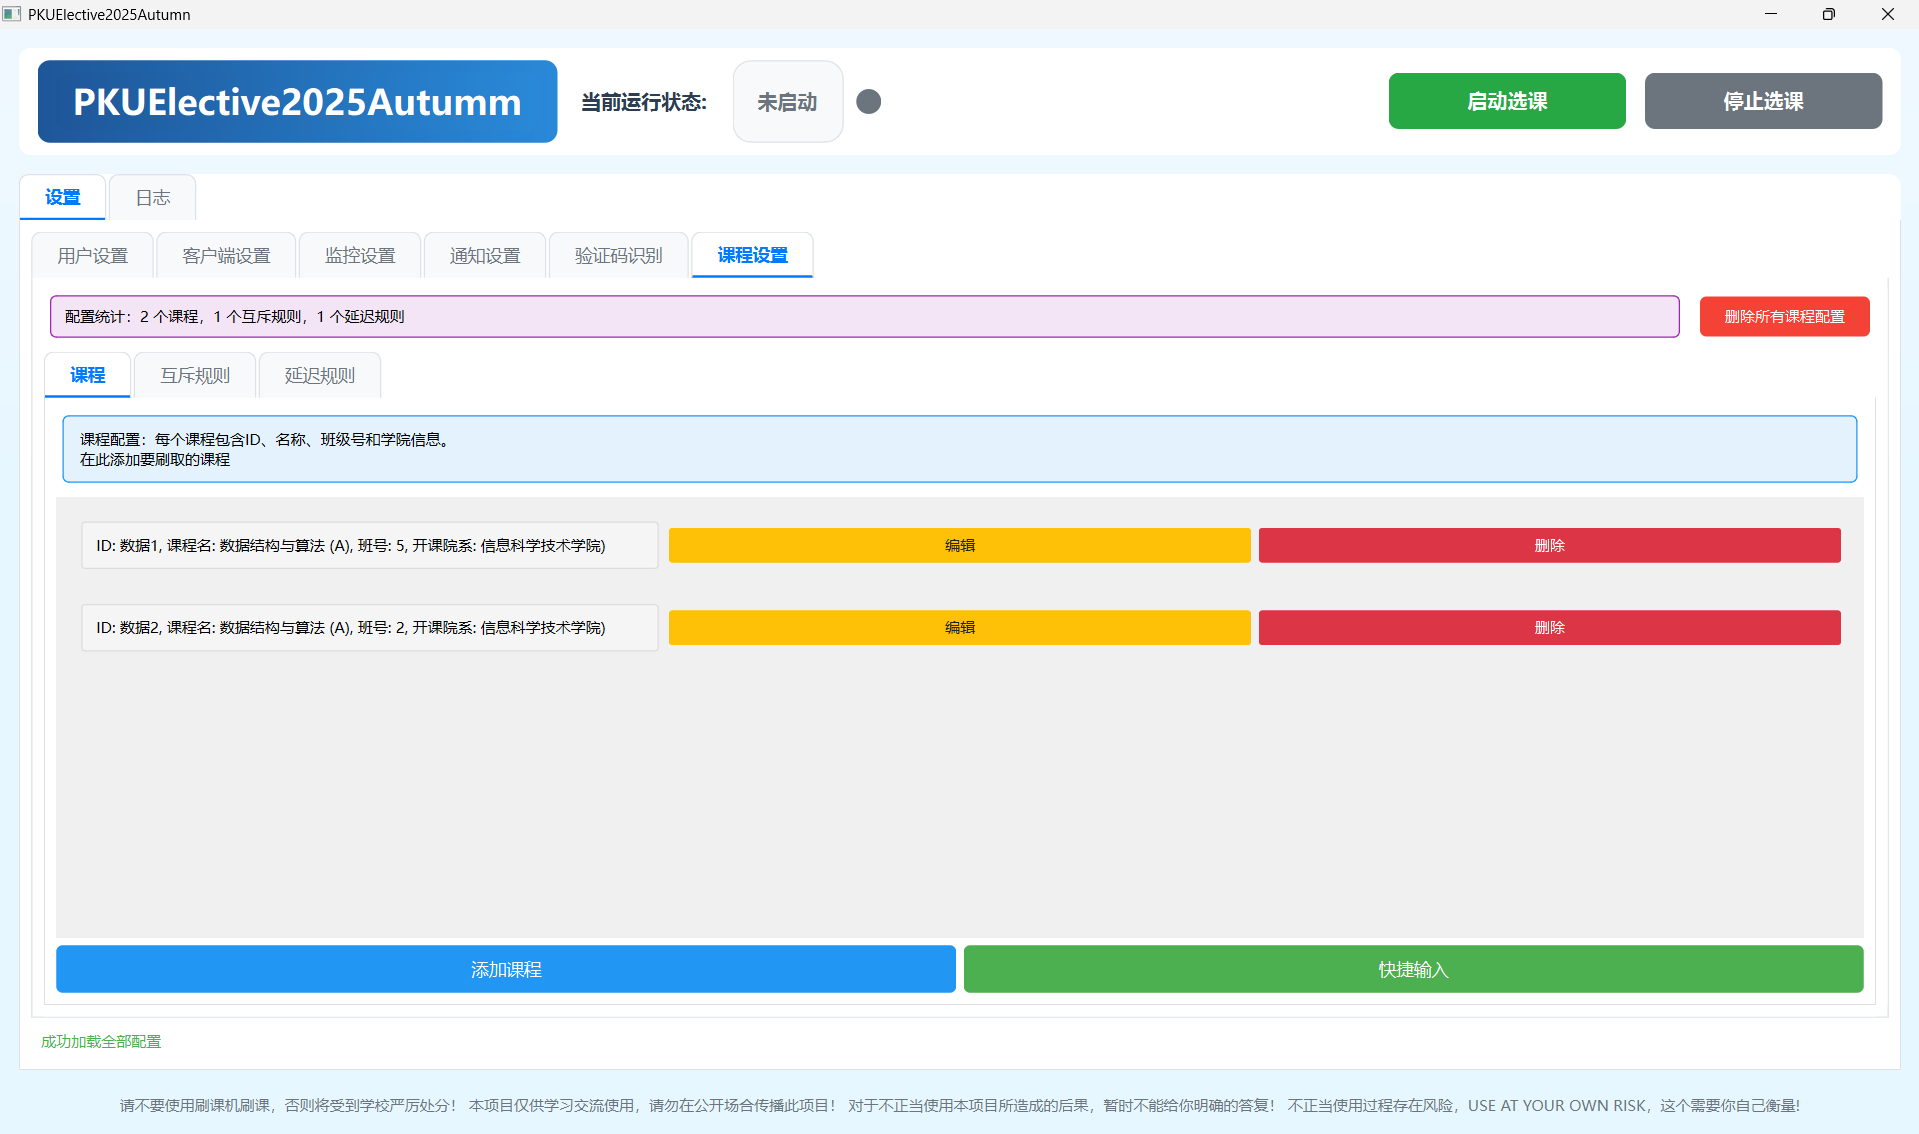Add a new course with 添加课程

[505, 969]
